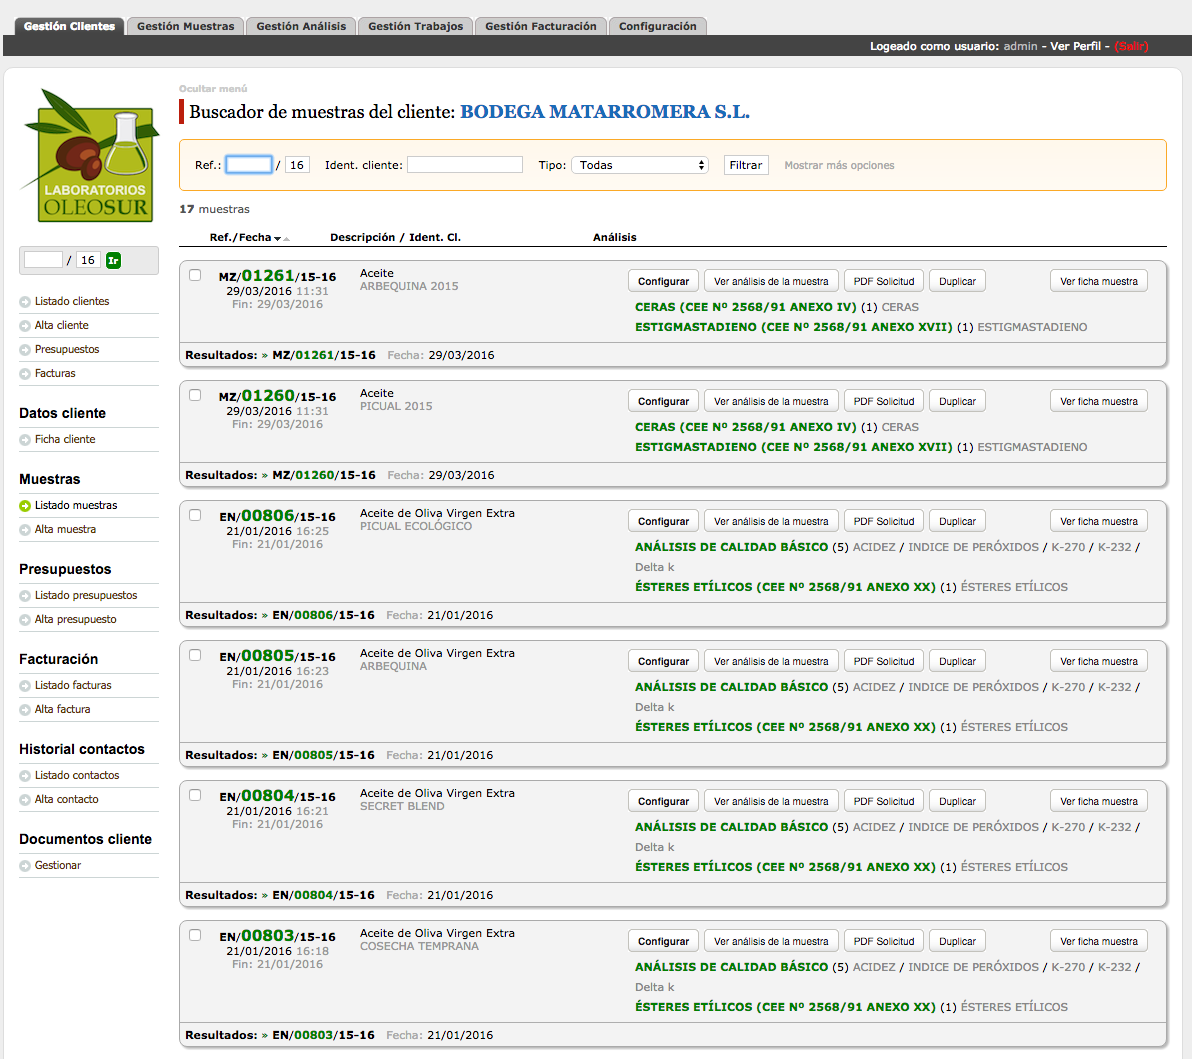1192x1059 pixels.
Task: Open Configuración tab
Action: [658, 26]
